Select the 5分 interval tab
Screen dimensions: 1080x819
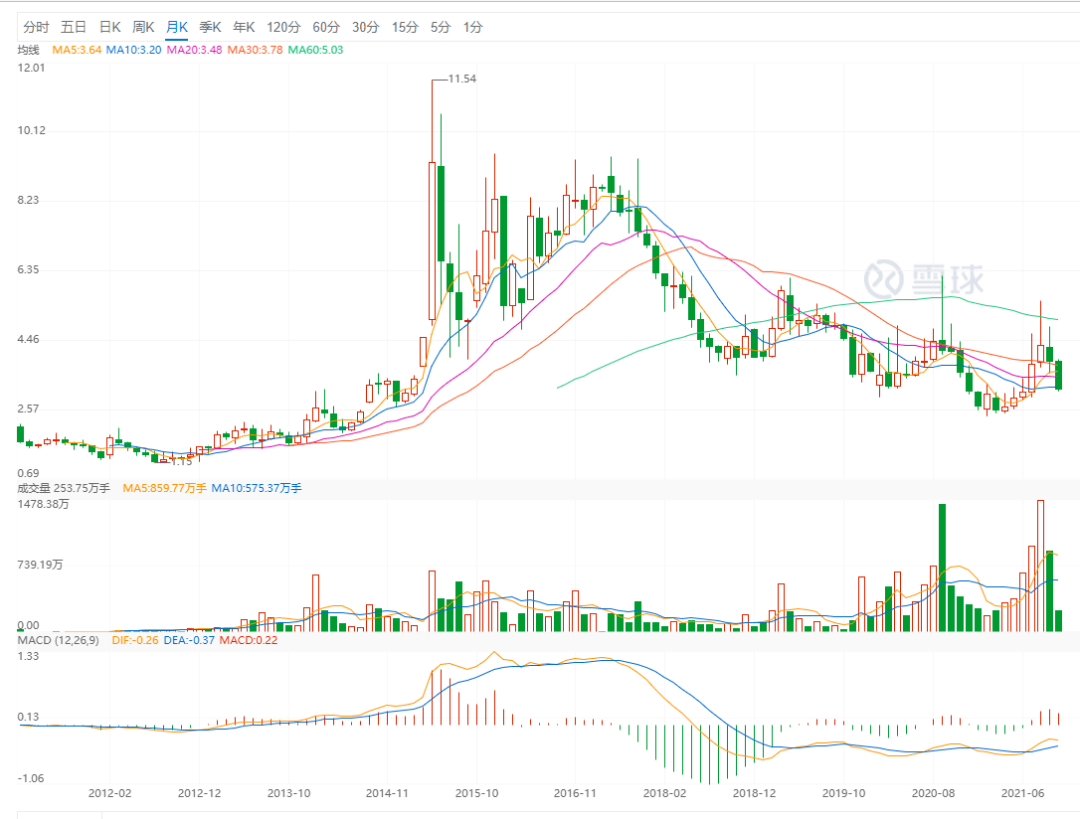(x=441, y=28)
